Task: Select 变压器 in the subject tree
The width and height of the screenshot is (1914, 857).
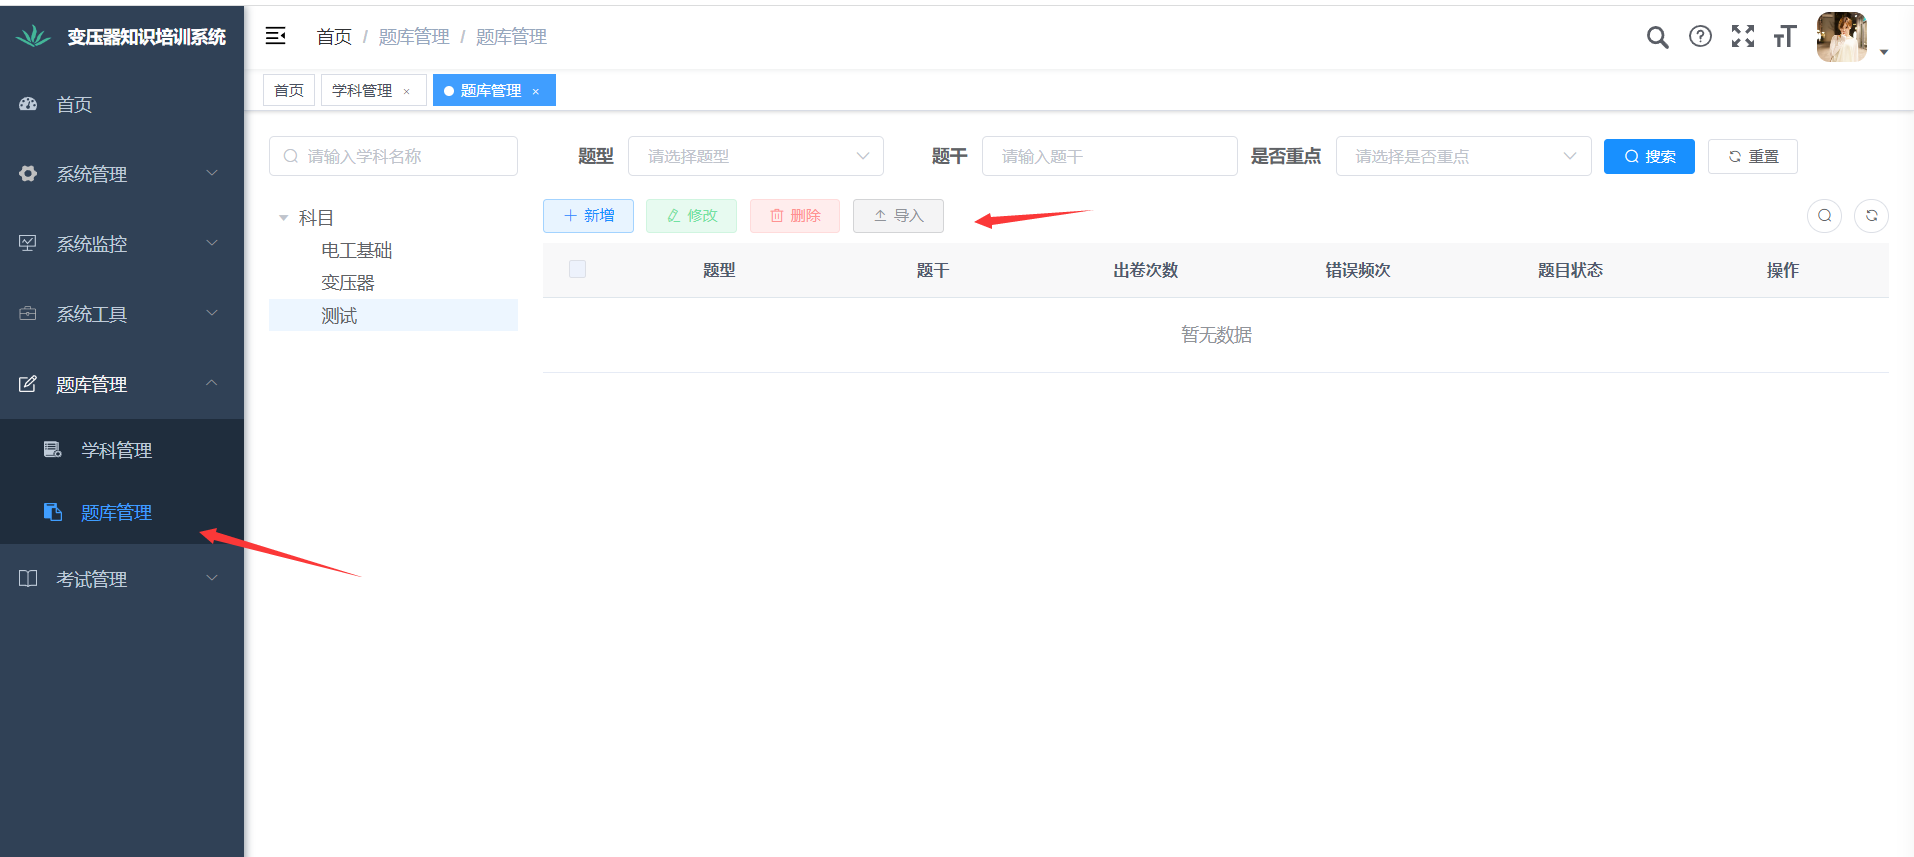Action: click(x=348, y=283)
